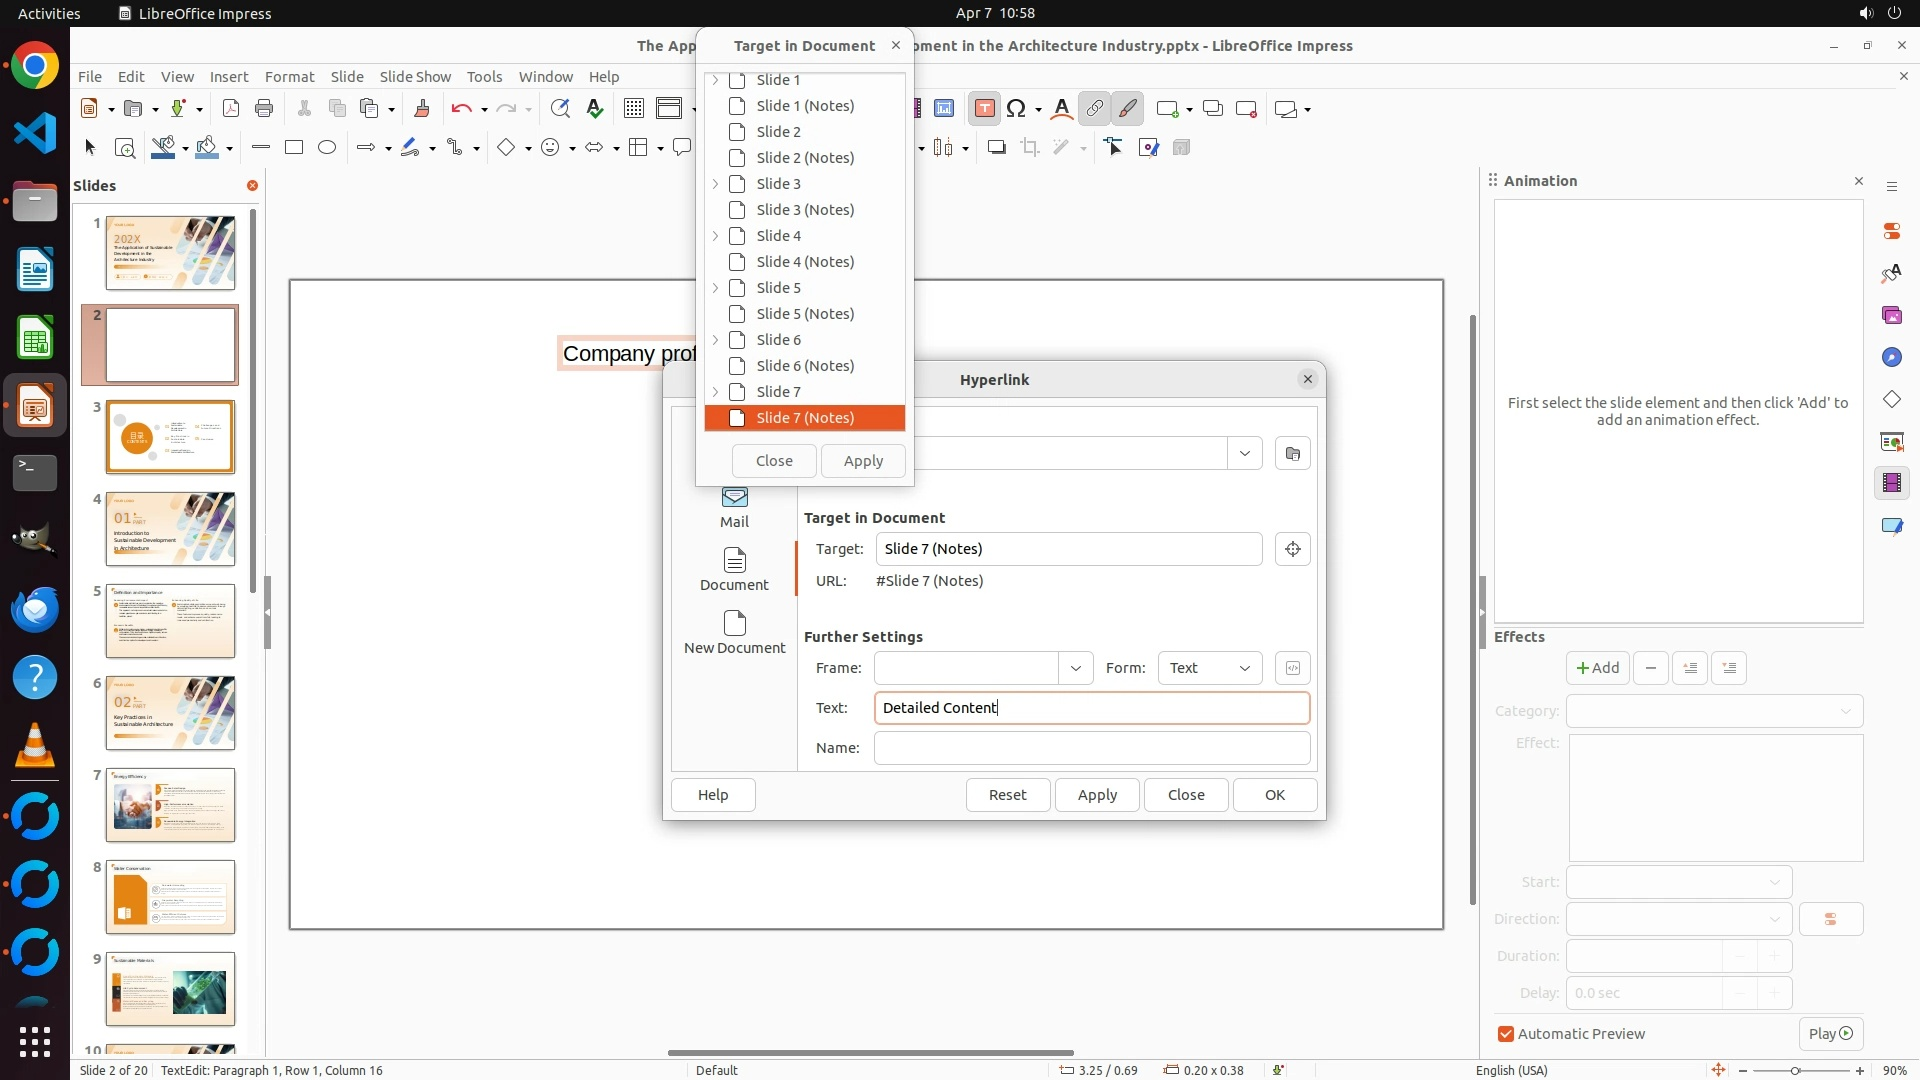Select the New Document hyperlink type
1920x1080 pixels.
734,632
